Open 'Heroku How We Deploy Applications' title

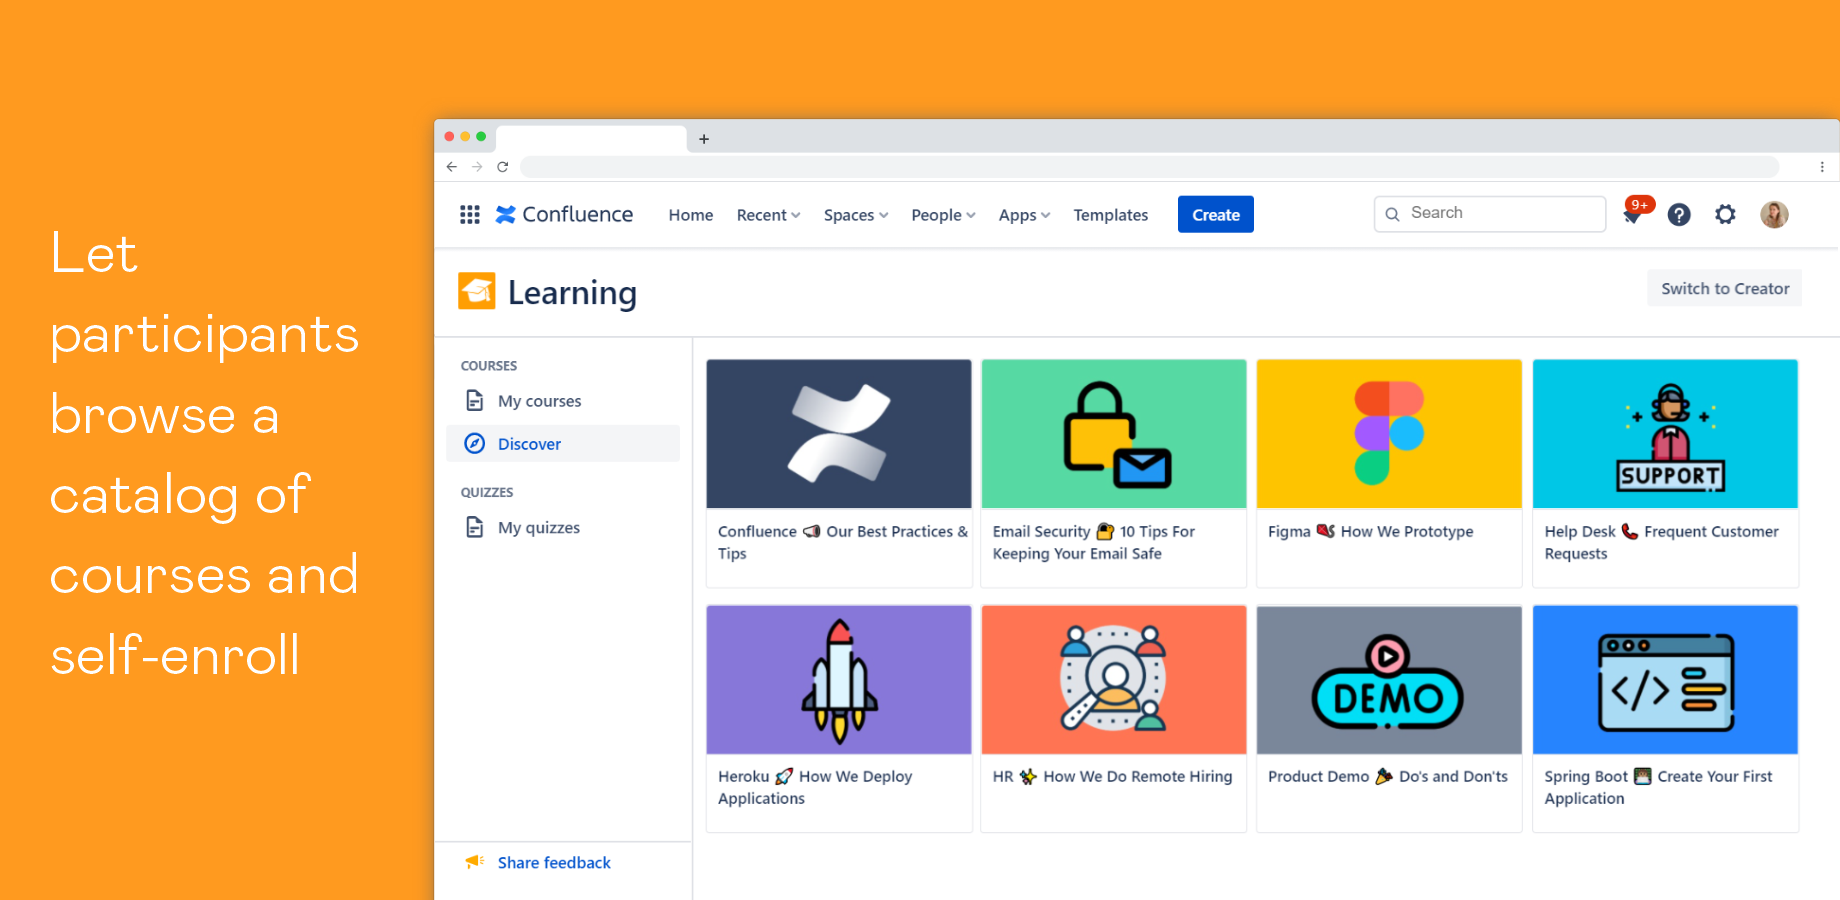click(x=815, y=787)
